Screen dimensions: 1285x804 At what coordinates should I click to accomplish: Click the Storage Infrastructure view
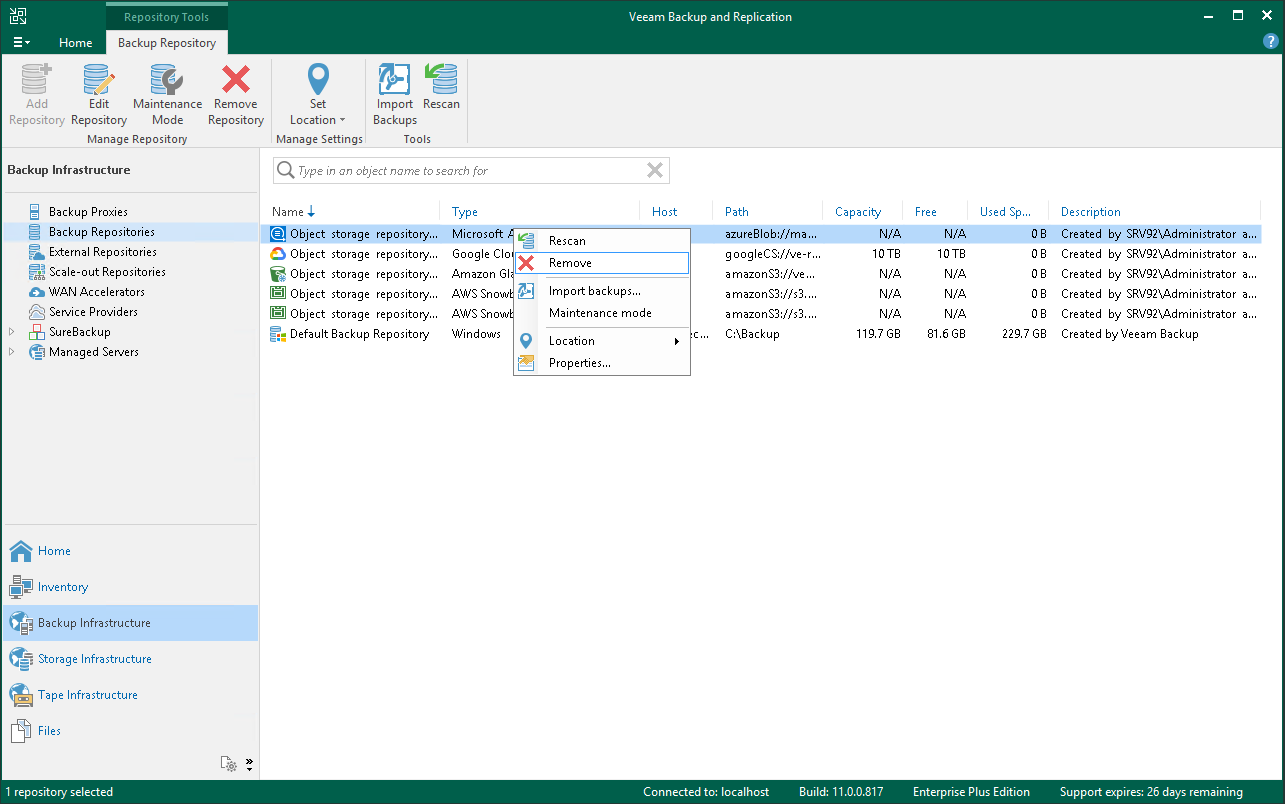pos(93,658)
